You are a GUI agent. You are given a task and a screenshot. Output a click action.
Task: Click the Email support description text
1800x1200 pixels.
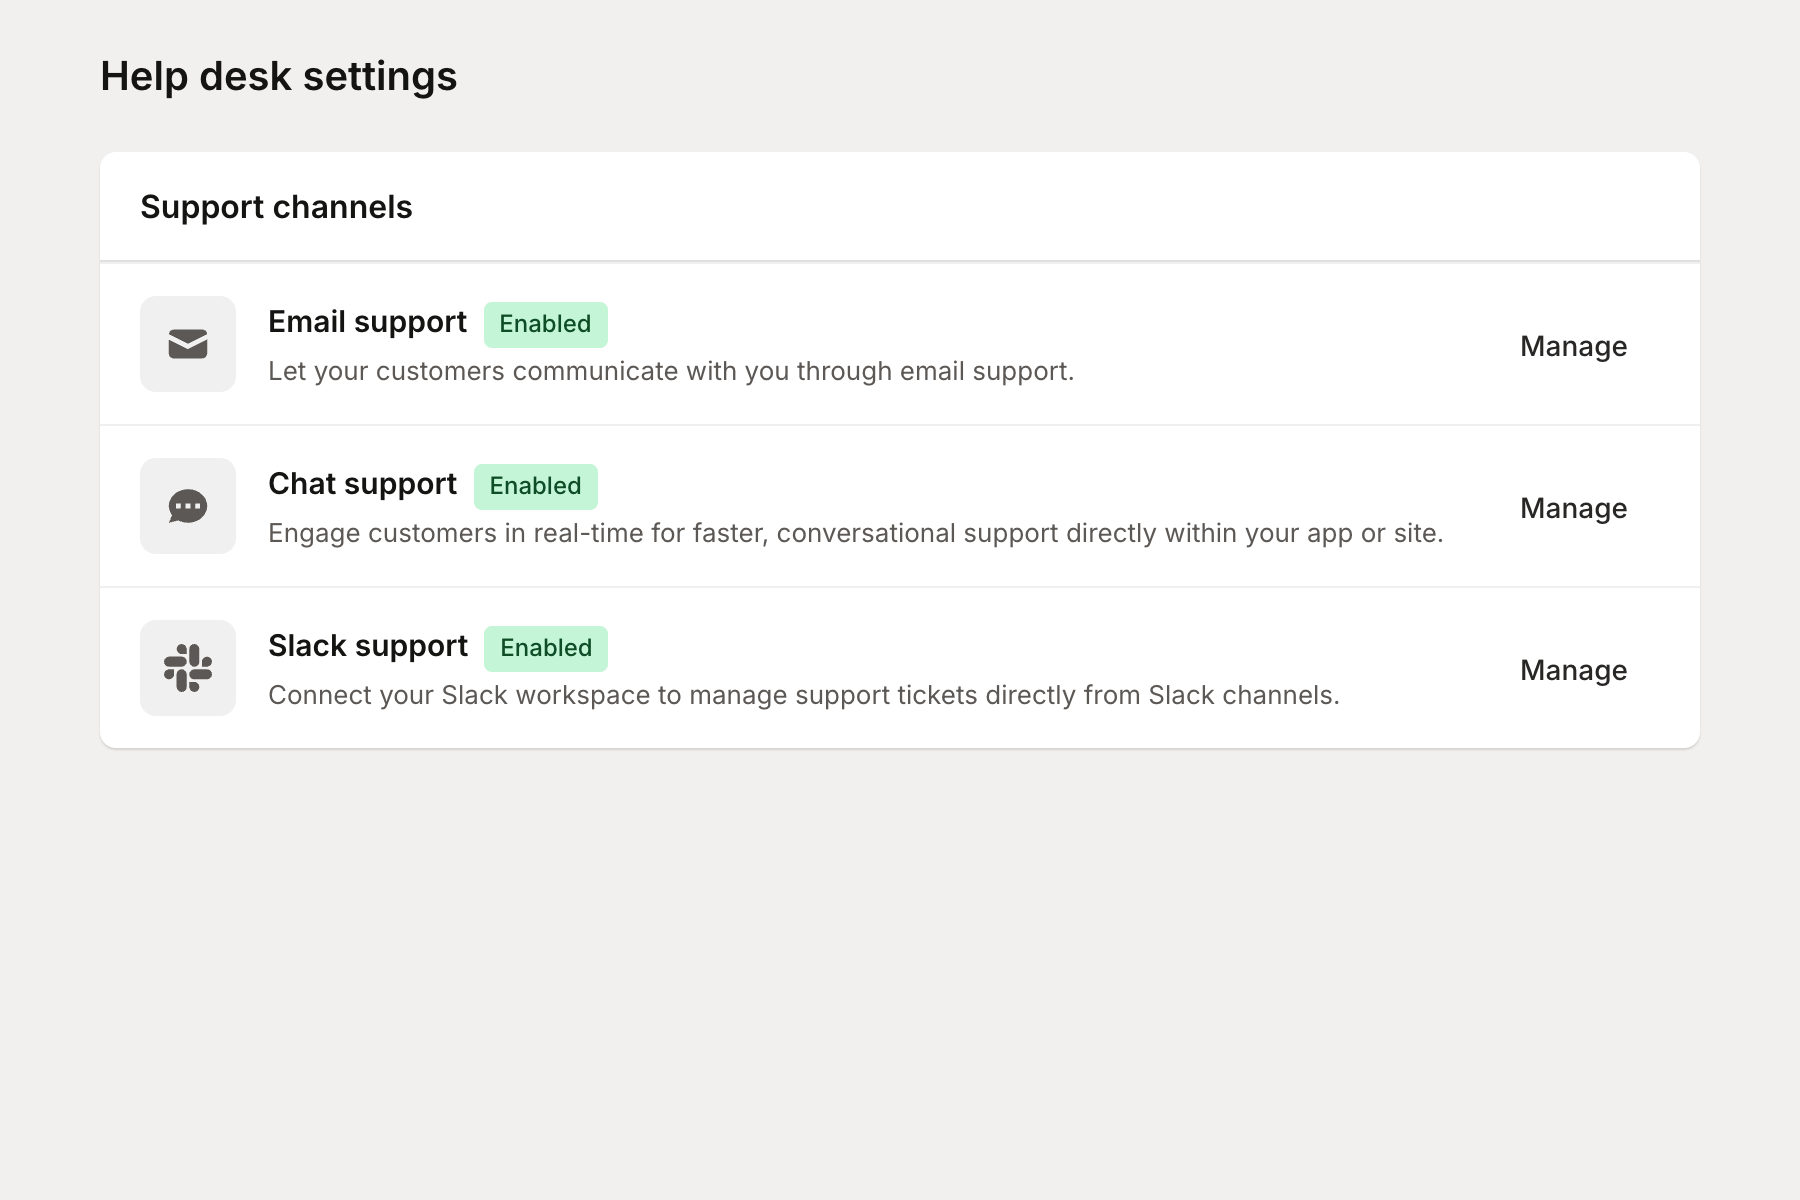[x=670, y=371]
